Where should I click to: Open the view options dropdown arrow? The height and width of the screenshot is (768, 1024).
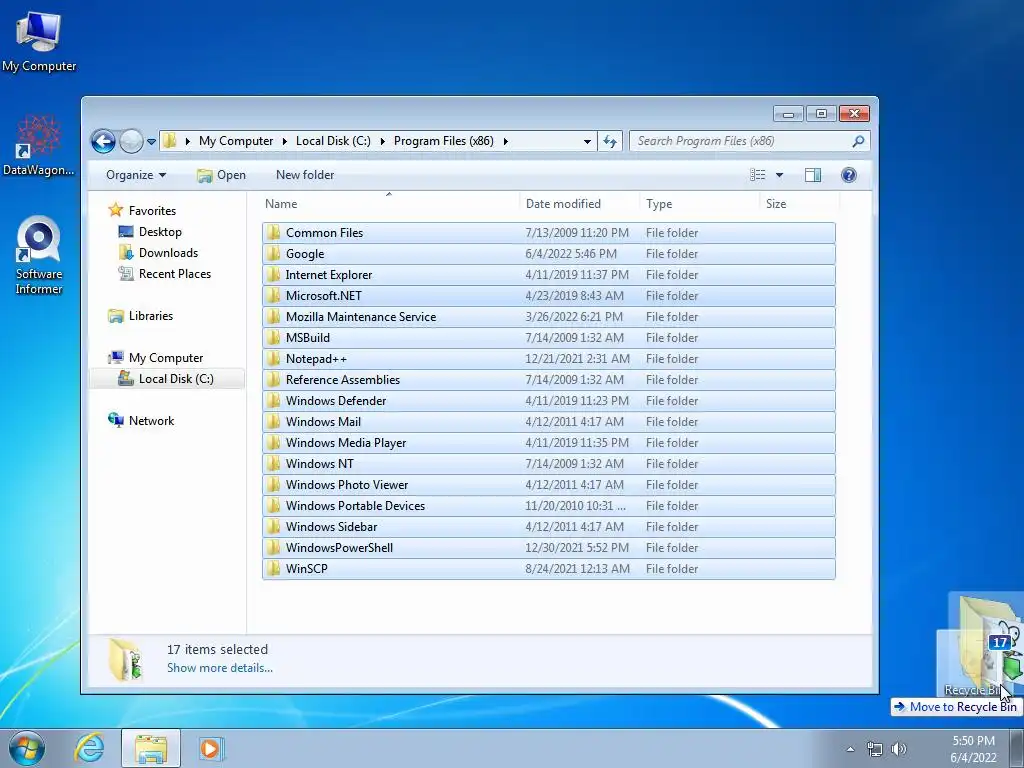779,175
